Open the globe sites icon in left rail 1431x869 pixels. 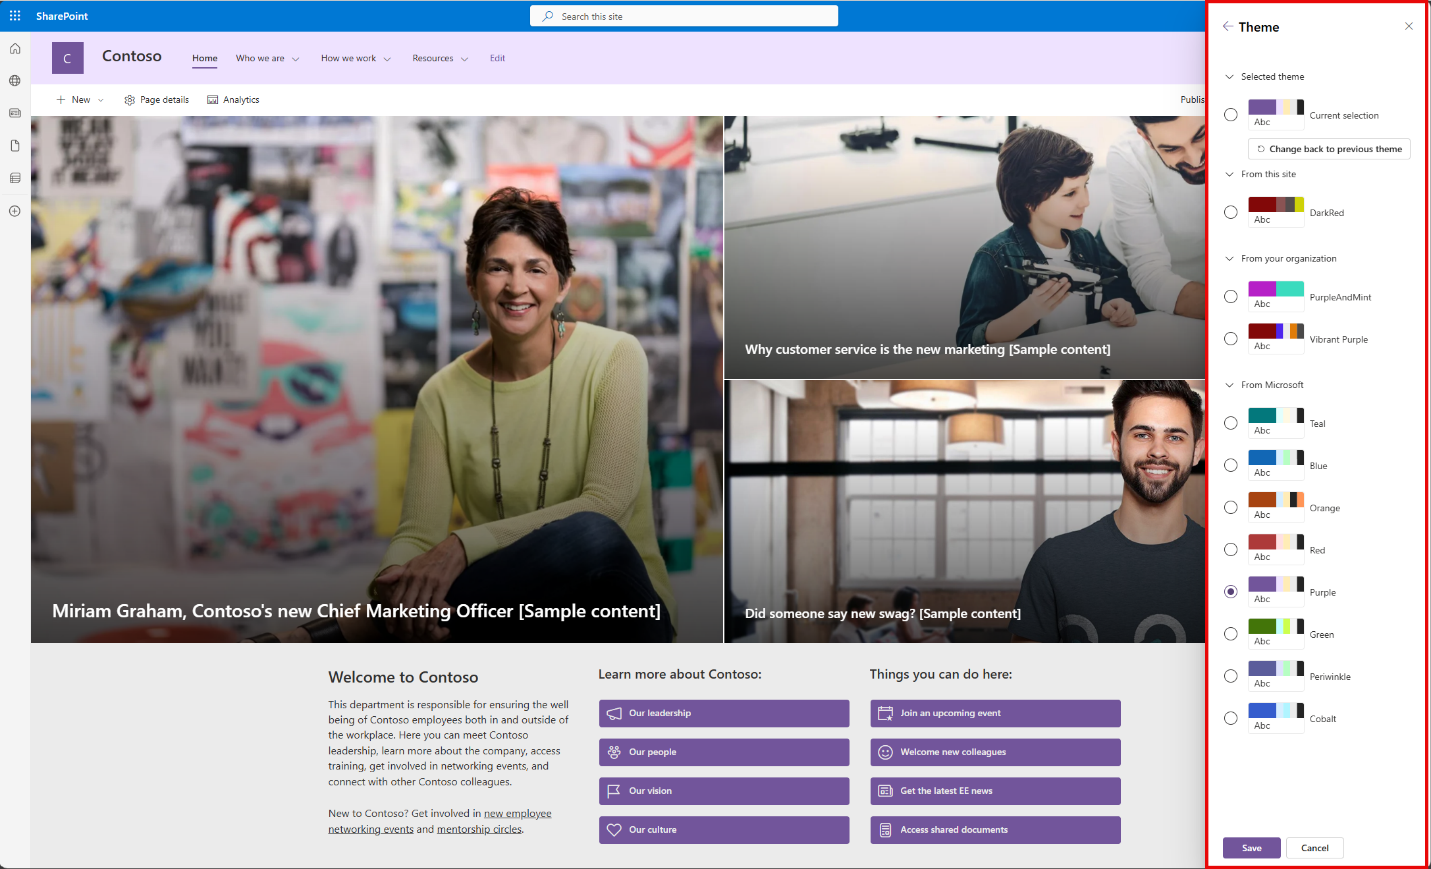[x=15, y=81]
